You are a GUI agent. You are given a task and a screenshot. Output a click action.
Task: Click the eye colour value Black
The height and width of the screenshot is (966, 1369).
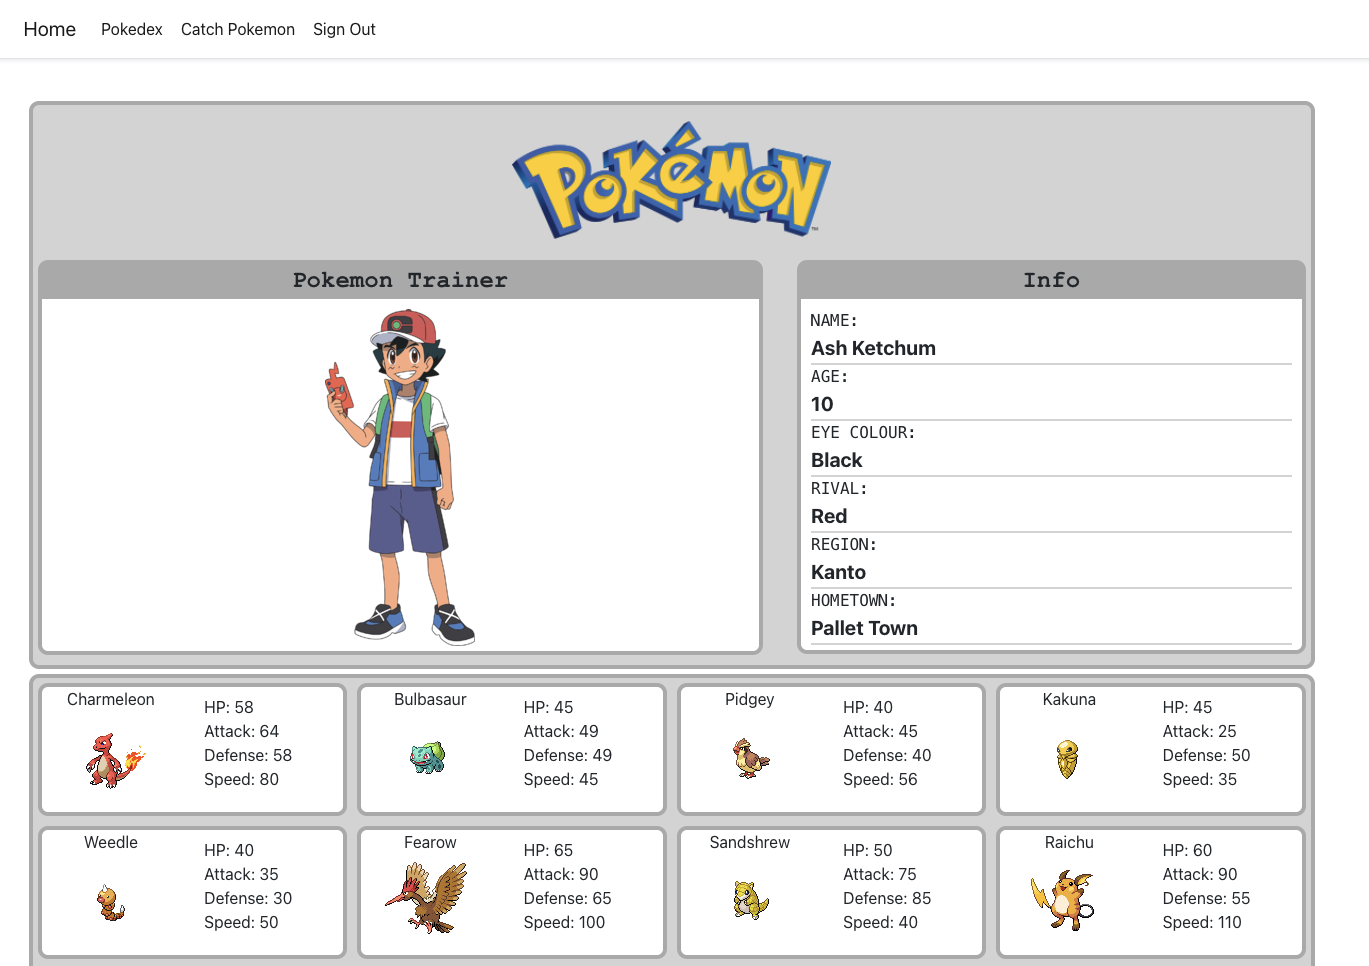click(x=837, y=460)
